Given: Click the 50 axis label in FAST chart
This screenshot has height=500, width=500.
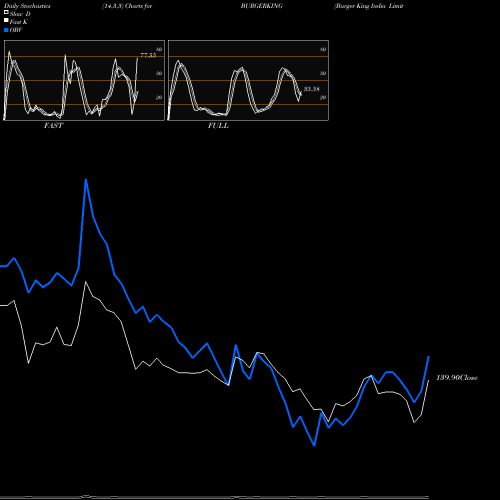Looking at the screenshot, I should (159, 73).
